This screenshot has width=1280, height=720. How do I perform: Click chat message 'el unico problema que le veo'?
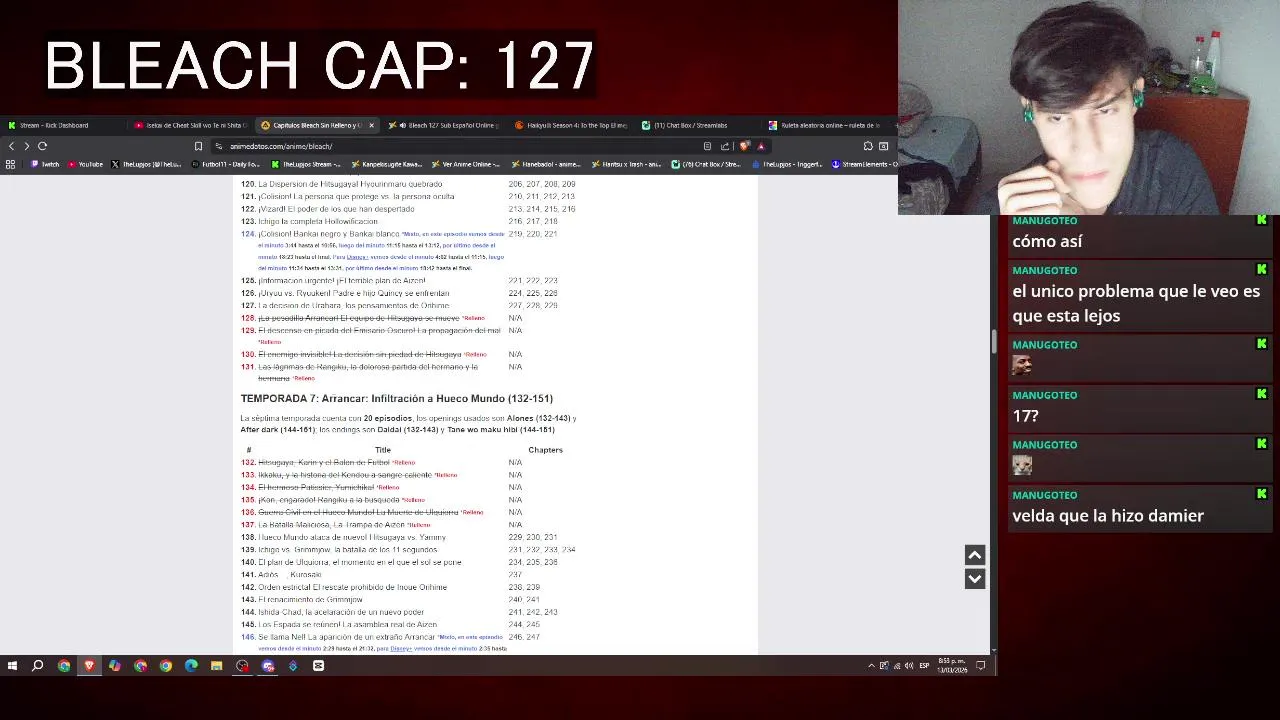click(1136, 303)
